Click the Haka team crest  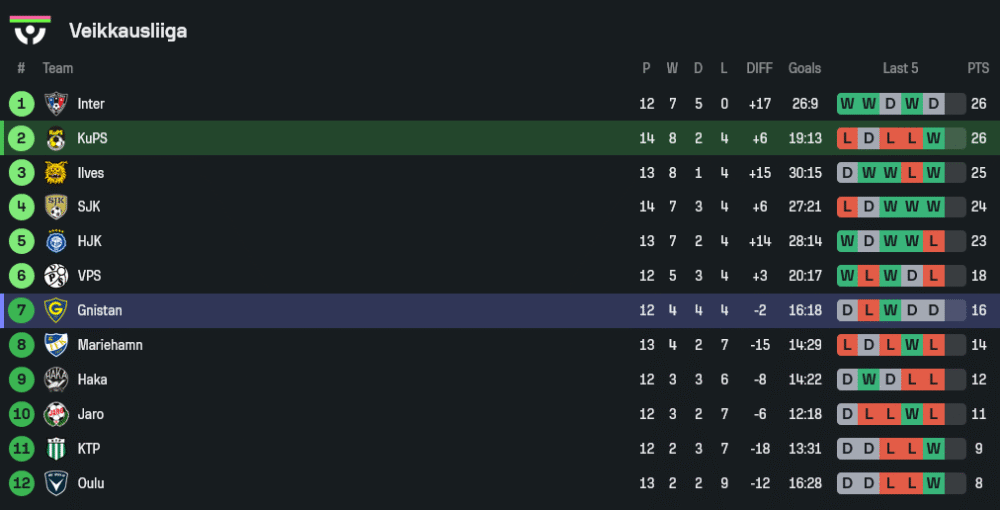click(55, 380)
